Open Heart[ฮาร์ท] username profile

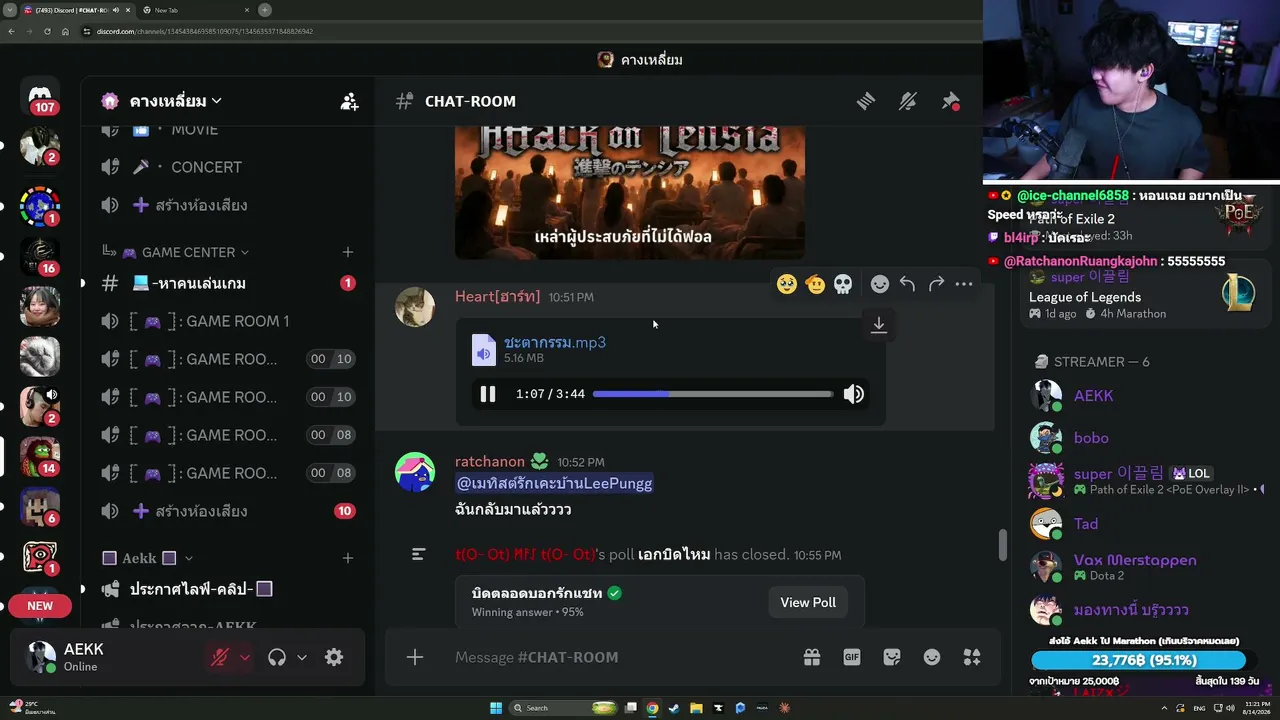click(497, 296)
